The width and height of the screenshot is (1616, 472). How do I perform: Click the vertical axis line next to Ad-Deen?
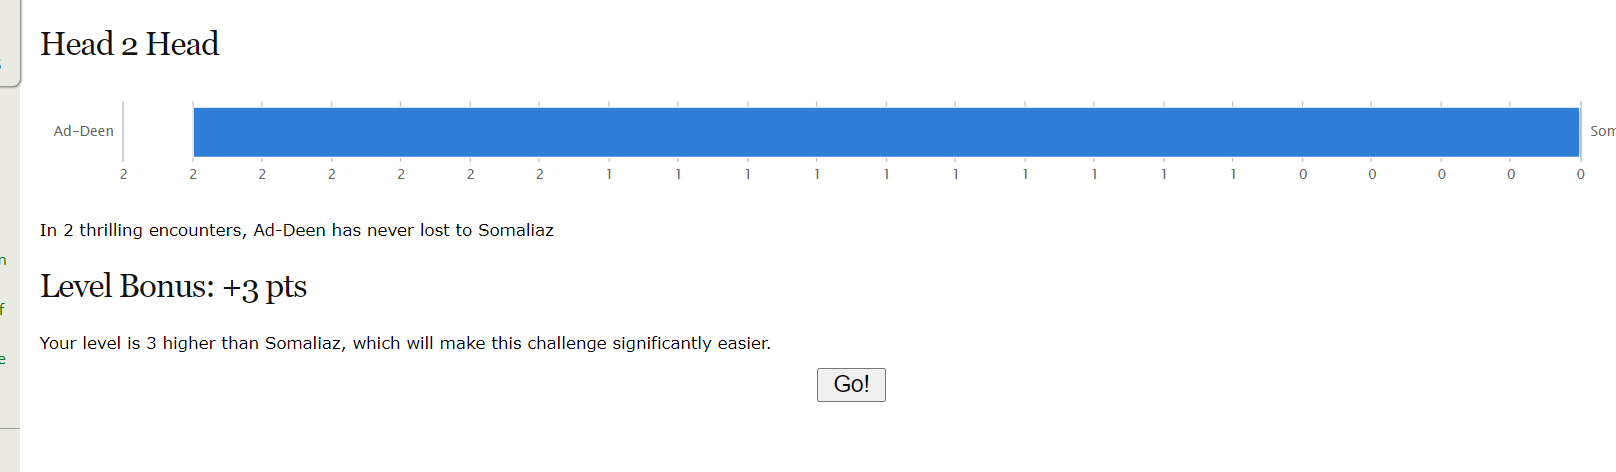[123, 130]
